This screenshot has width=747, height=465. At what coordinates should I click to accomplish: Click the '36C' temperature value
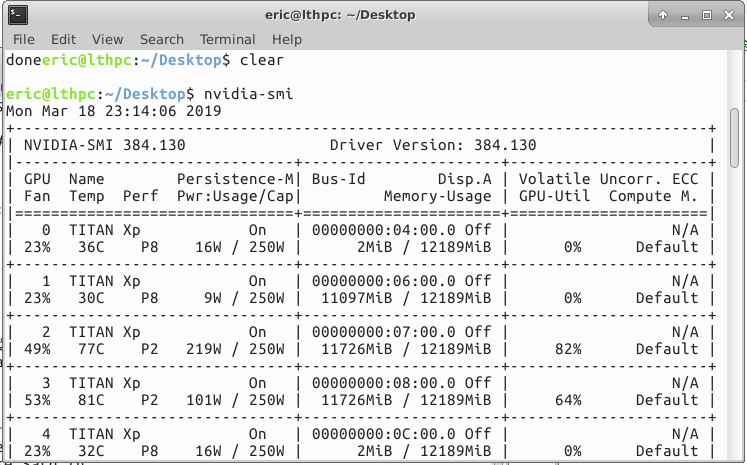pos(91,247)
